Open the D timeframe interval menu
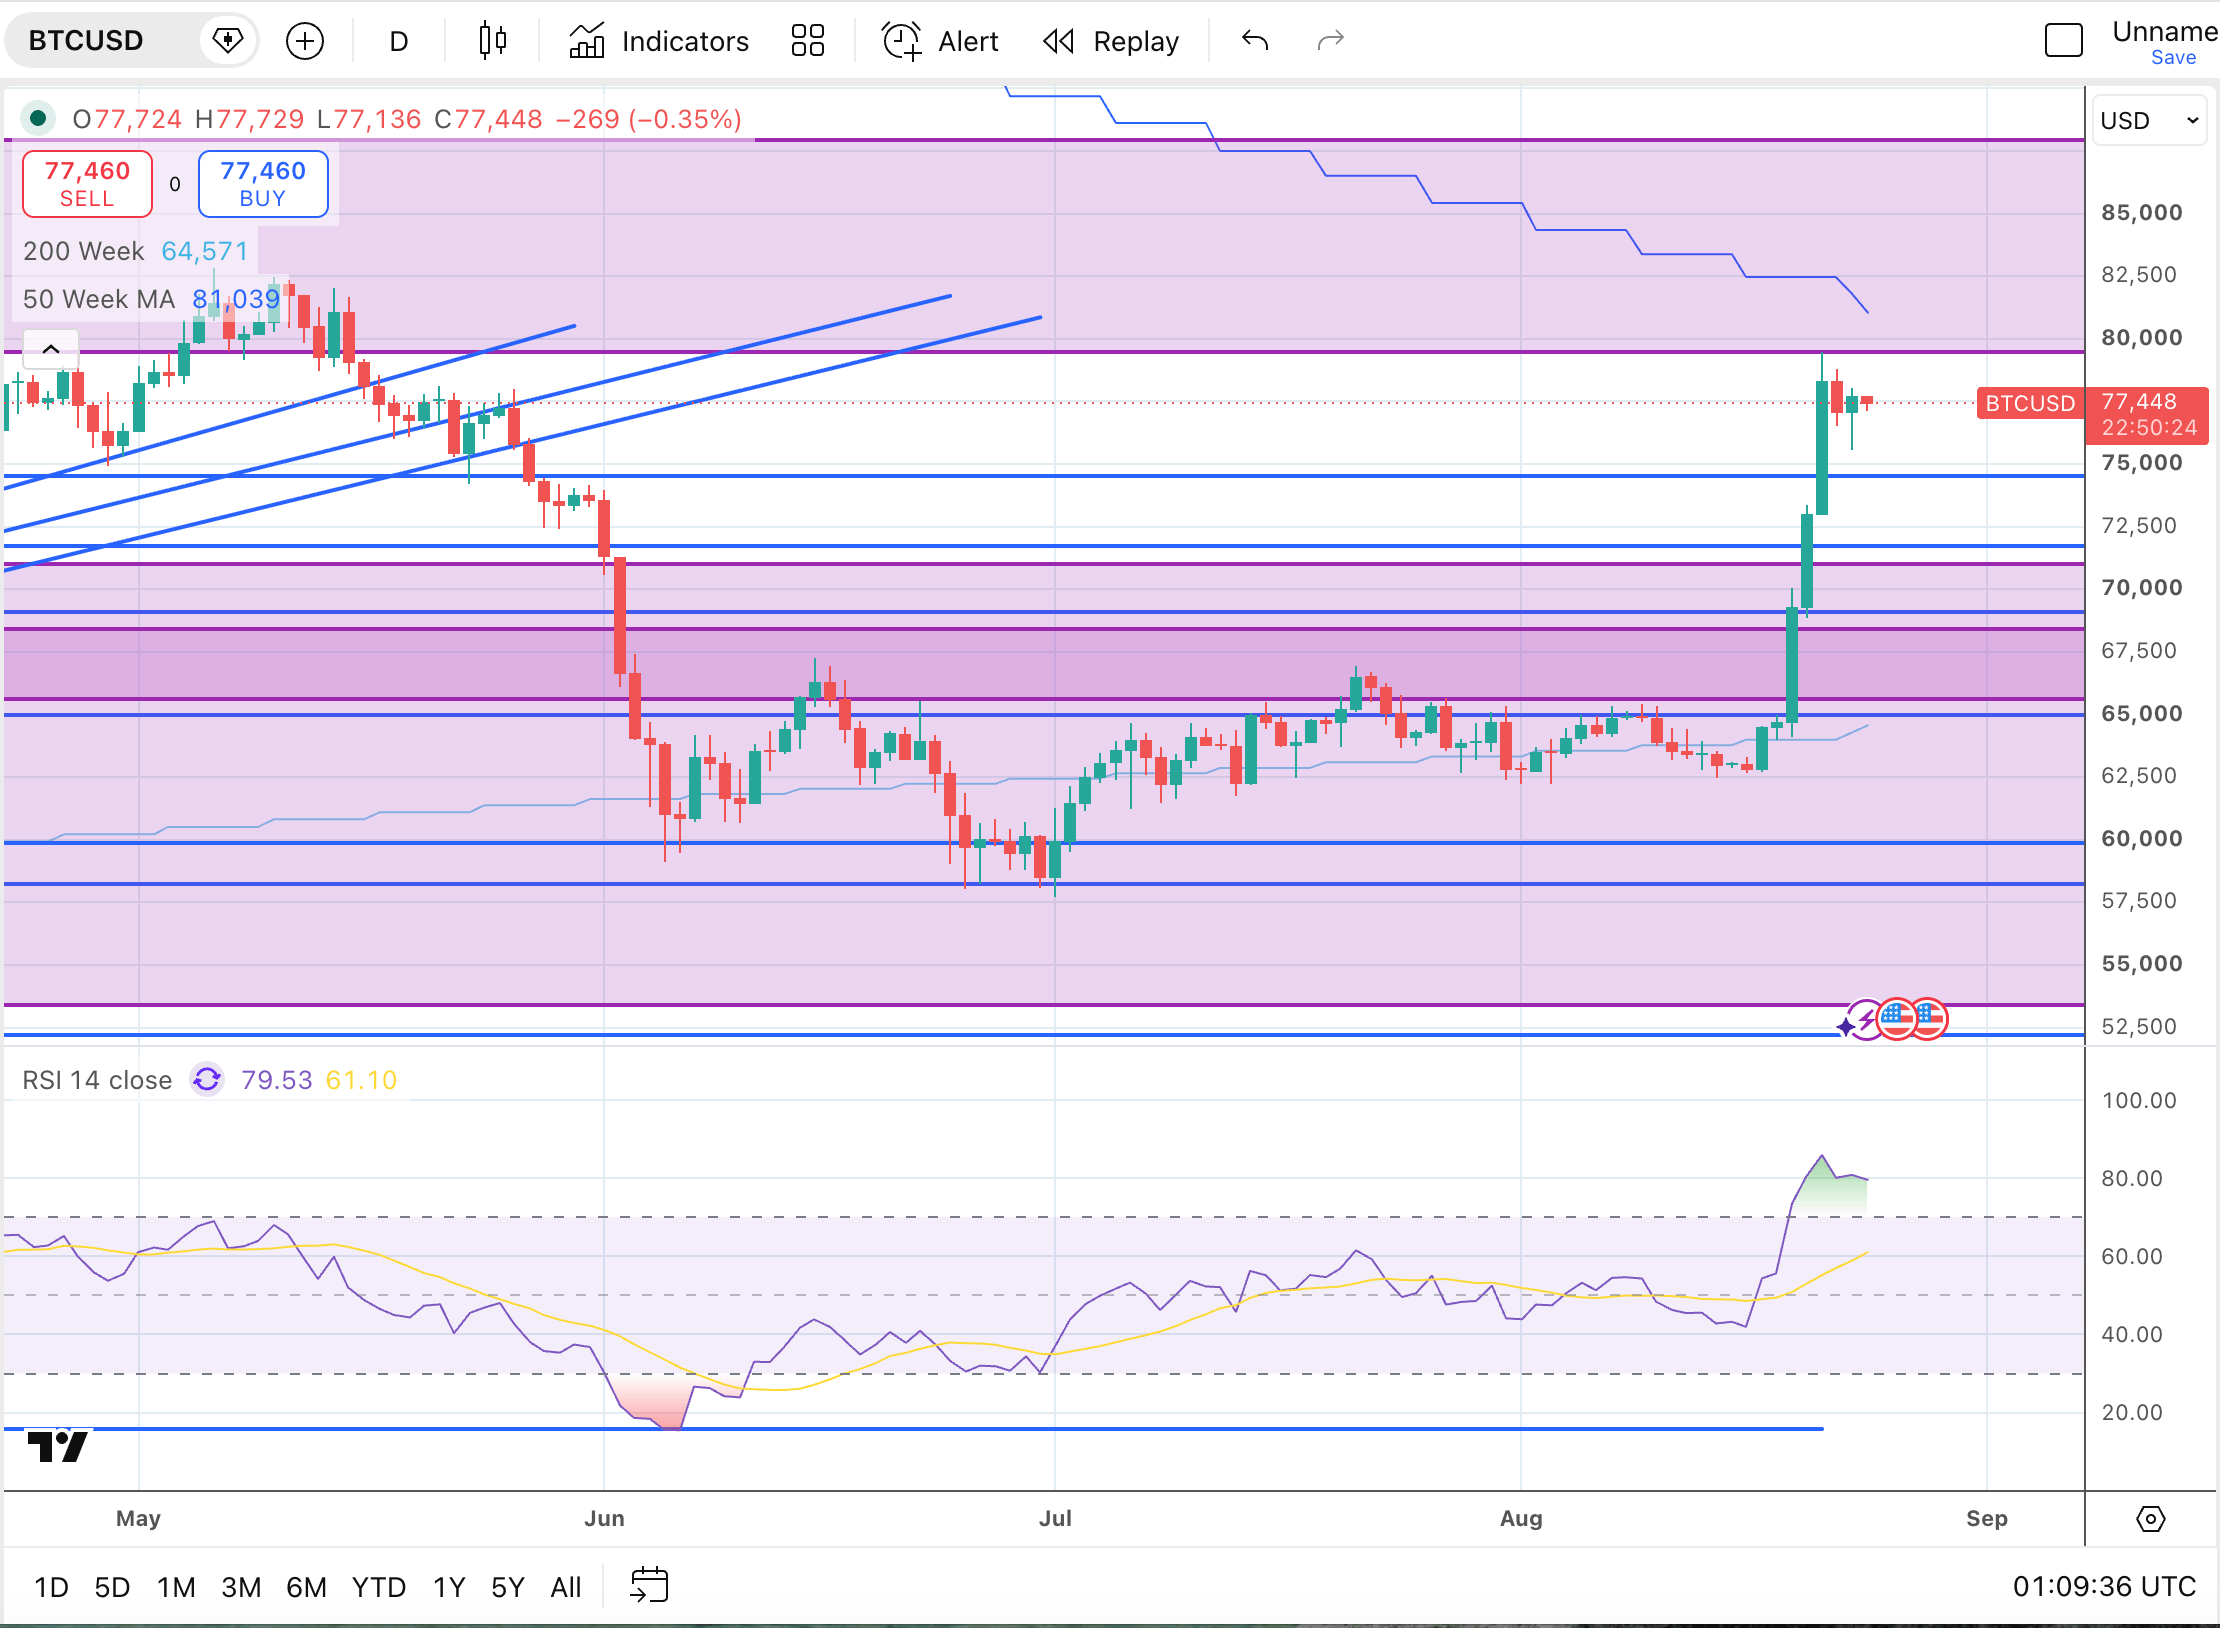The width and height of the screenshot is (2220, 1628). [x=398, y=41]
